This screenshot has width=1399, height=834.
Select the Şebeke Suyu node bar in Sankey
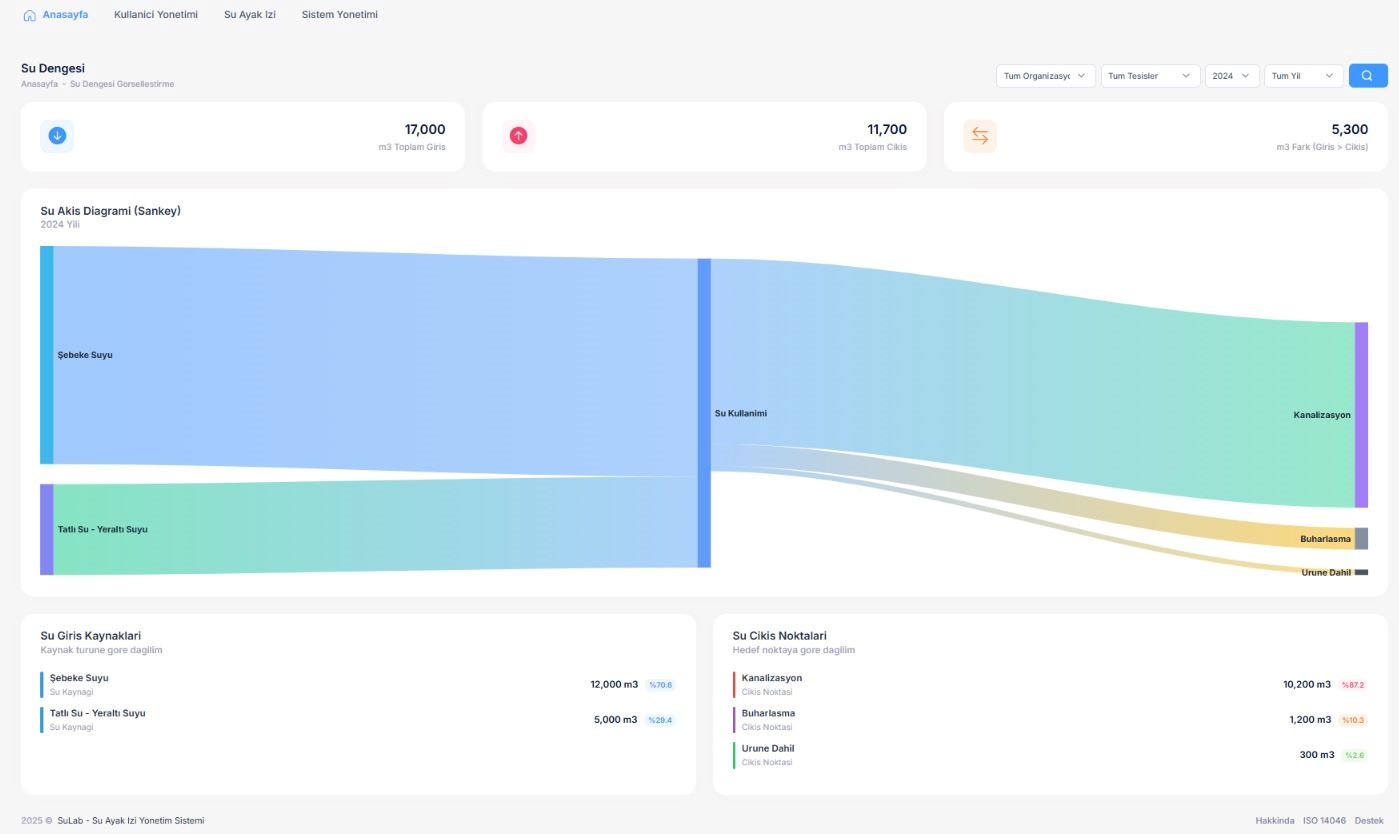pos(46,355)
